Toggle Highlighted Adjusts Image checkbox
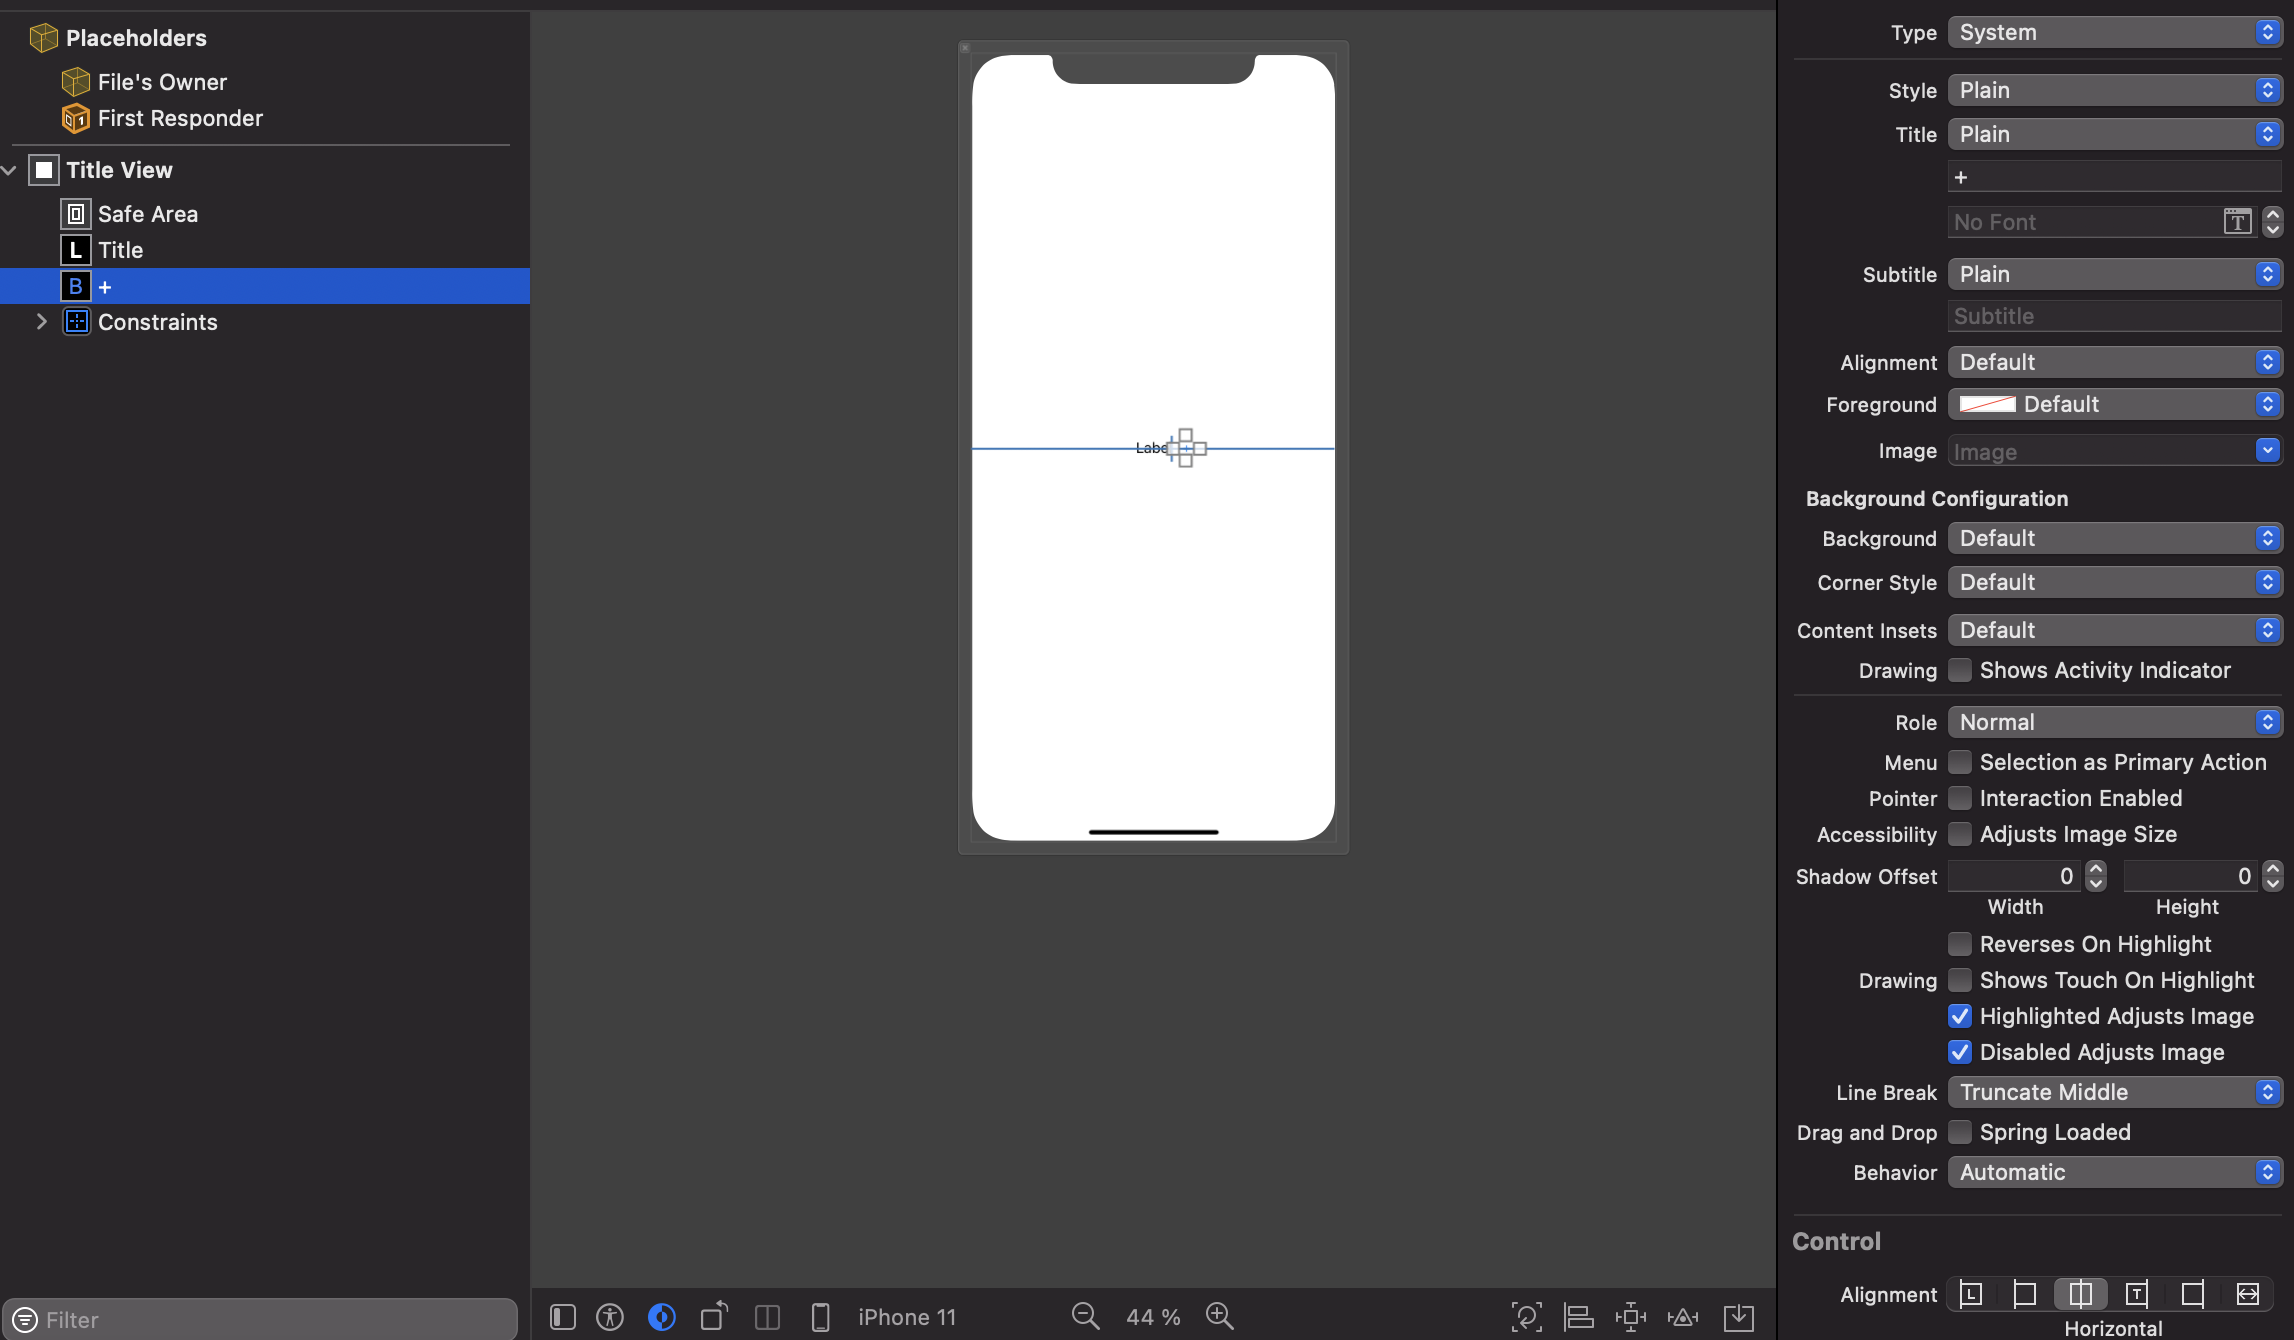 [1959, 1015]
